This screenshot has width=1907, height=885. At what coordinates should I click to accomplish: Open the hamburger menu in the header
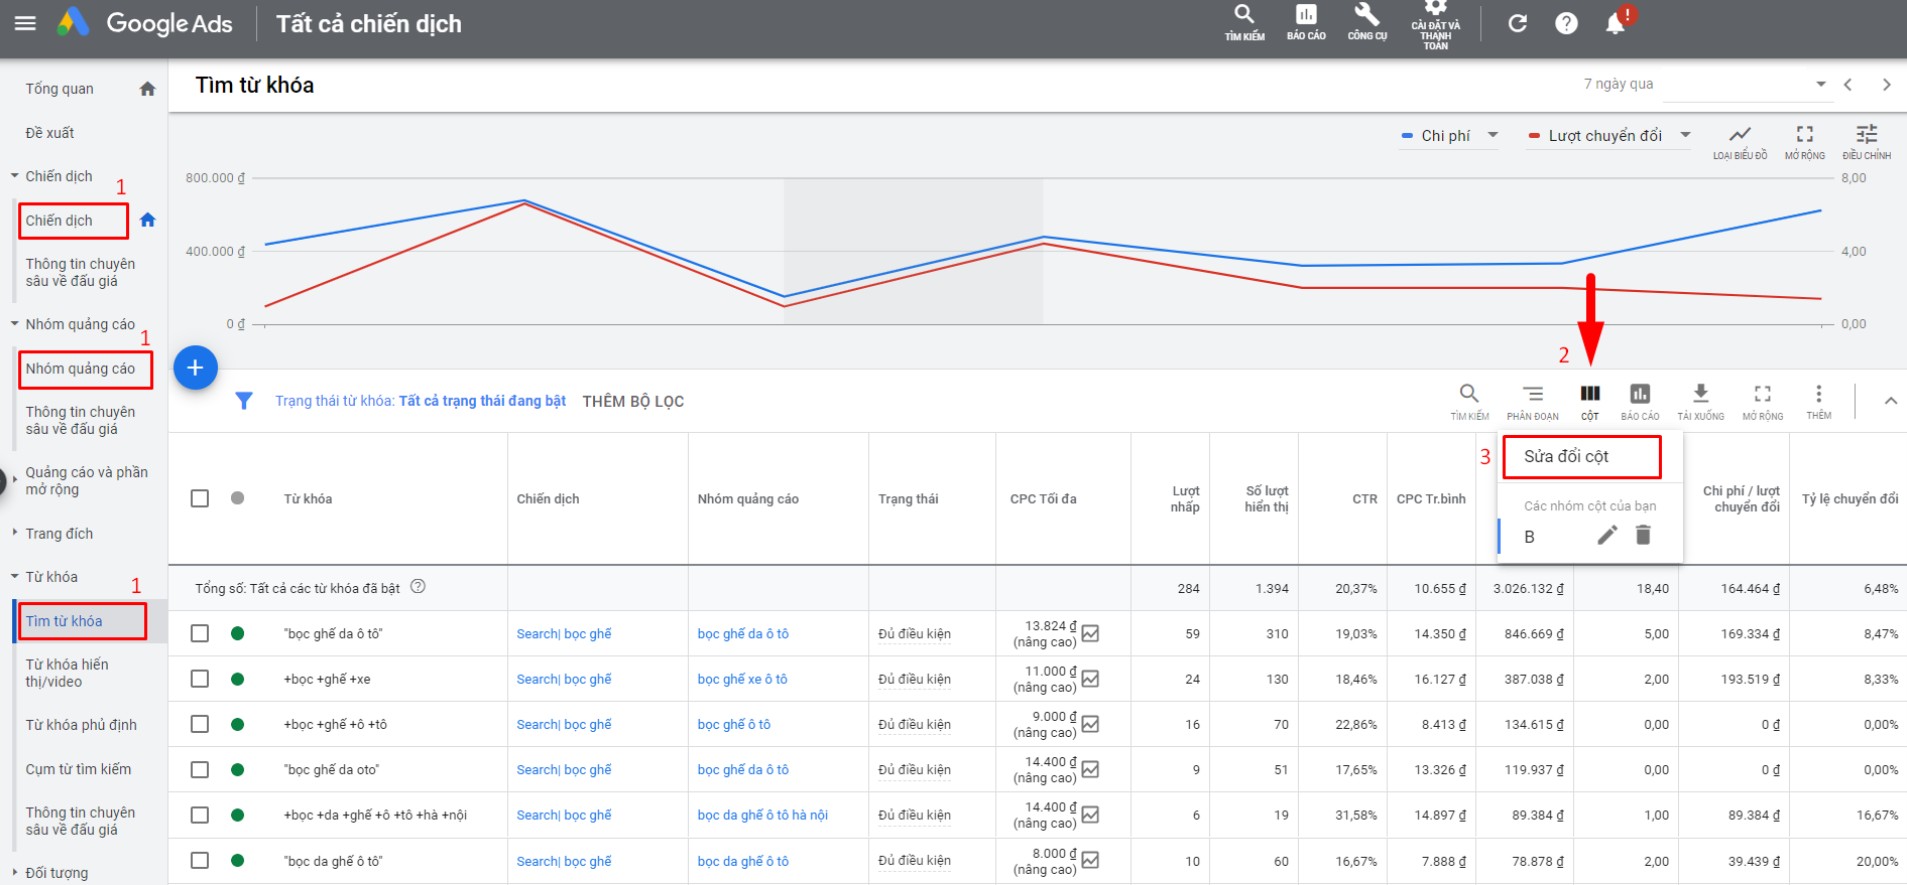coord(25,23)
